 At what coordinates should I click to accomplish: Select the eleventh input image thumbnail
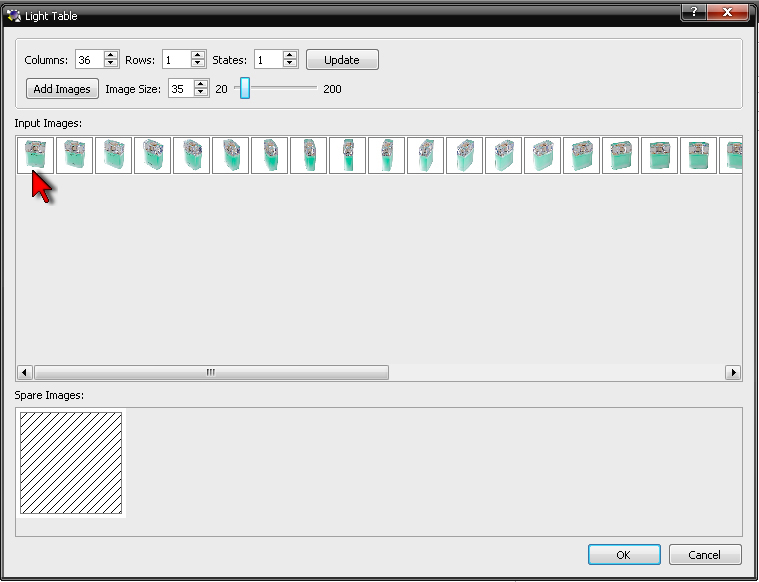pyautogui.click(x=425, y=155)
